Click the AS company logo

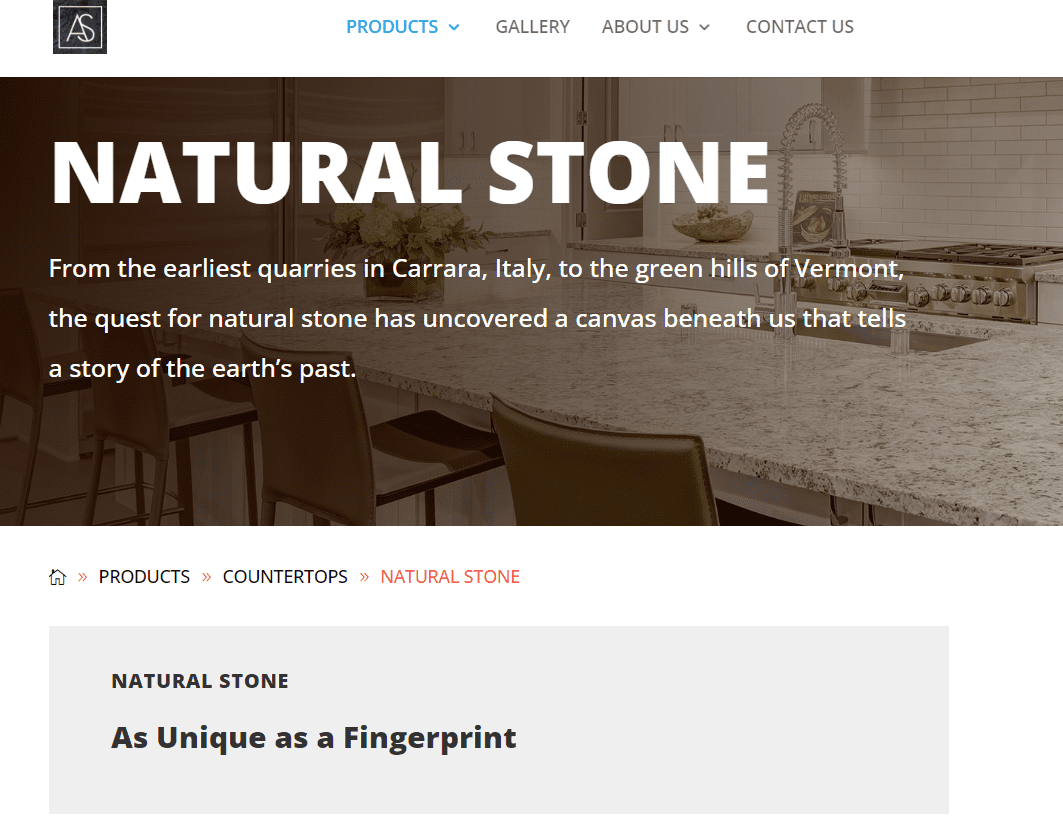pos(80,27)
